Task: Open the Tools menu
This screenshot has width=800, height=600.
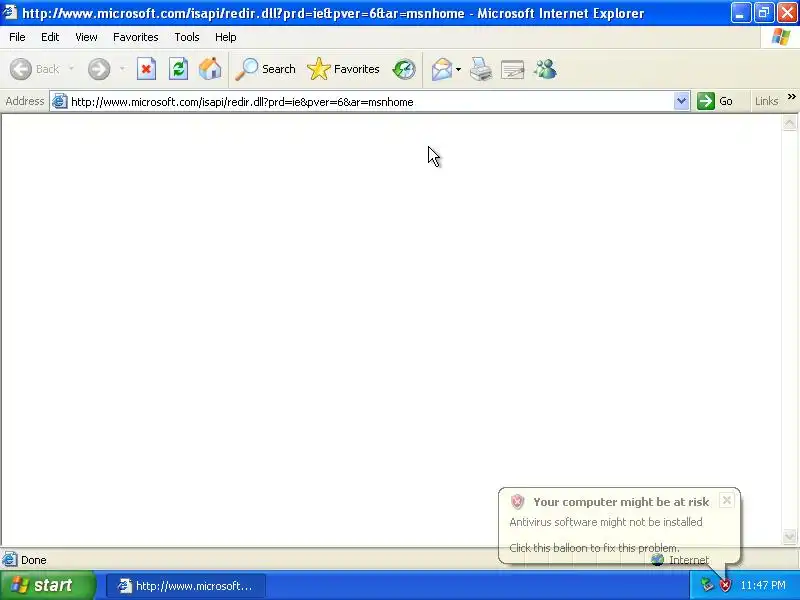Action: (187, 37)
